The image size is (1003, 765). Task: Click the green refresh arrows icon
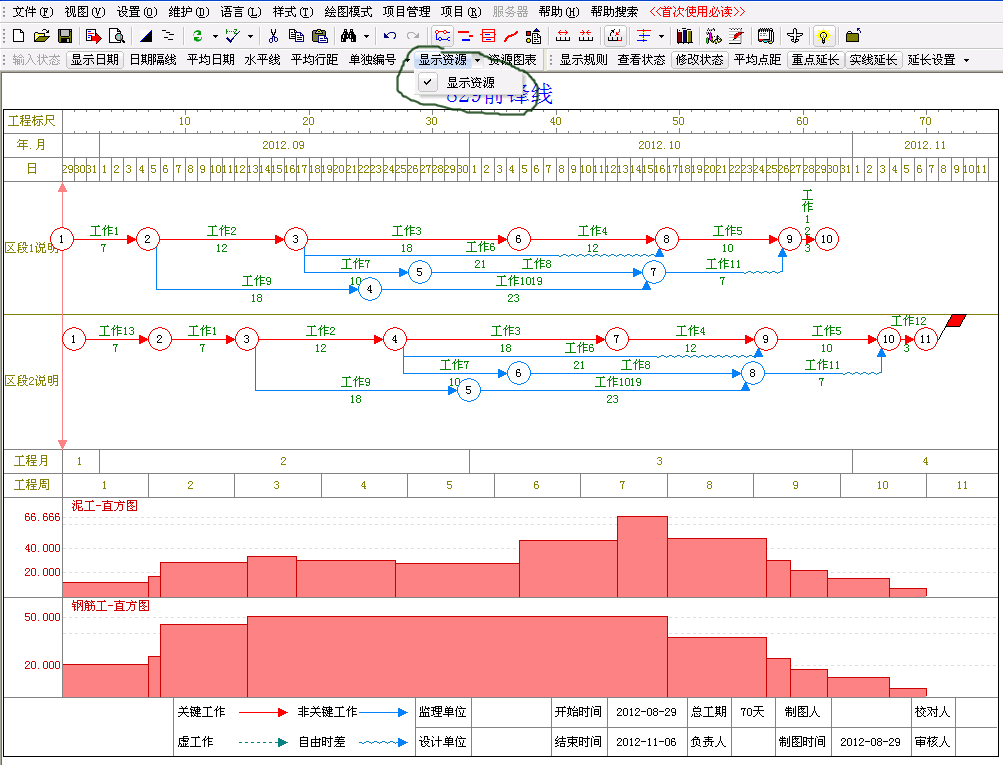(198, 36)
